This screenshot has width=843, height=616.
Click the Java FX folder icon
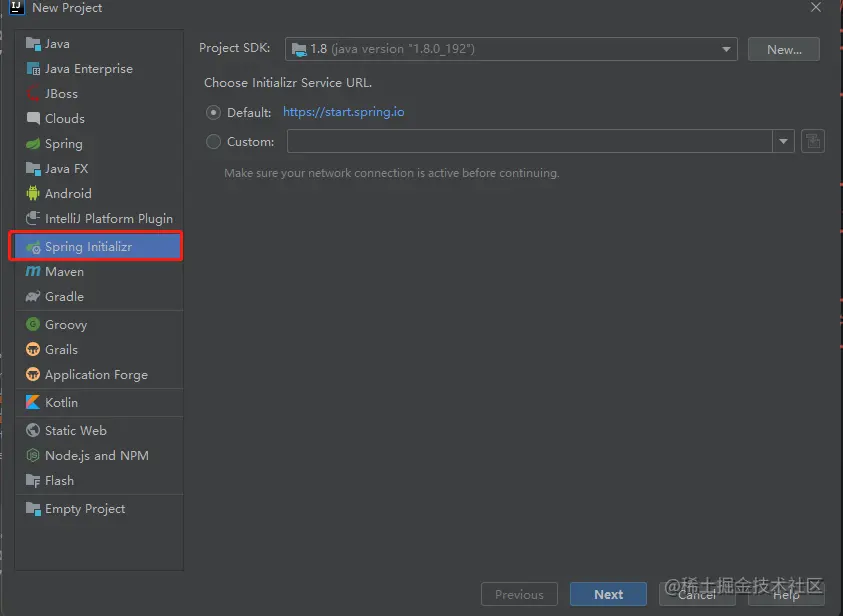pos(33,169)
